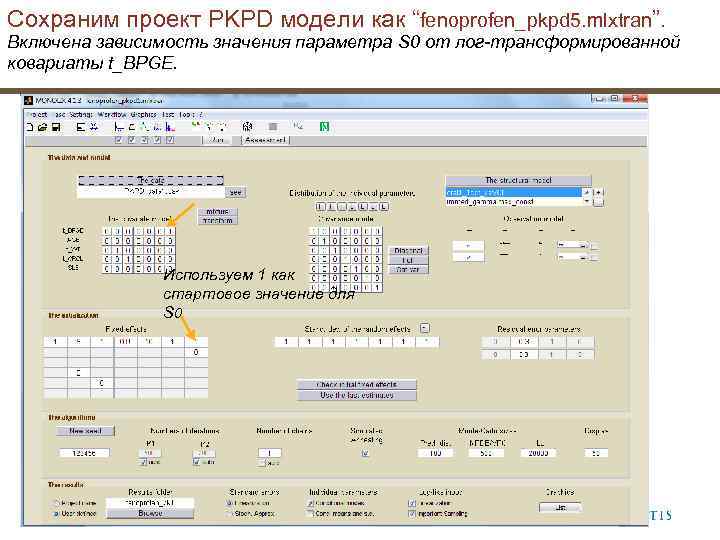Click the blue-red histogram toolbar icon
Screen dimensions: 720x540
point(170,127)
